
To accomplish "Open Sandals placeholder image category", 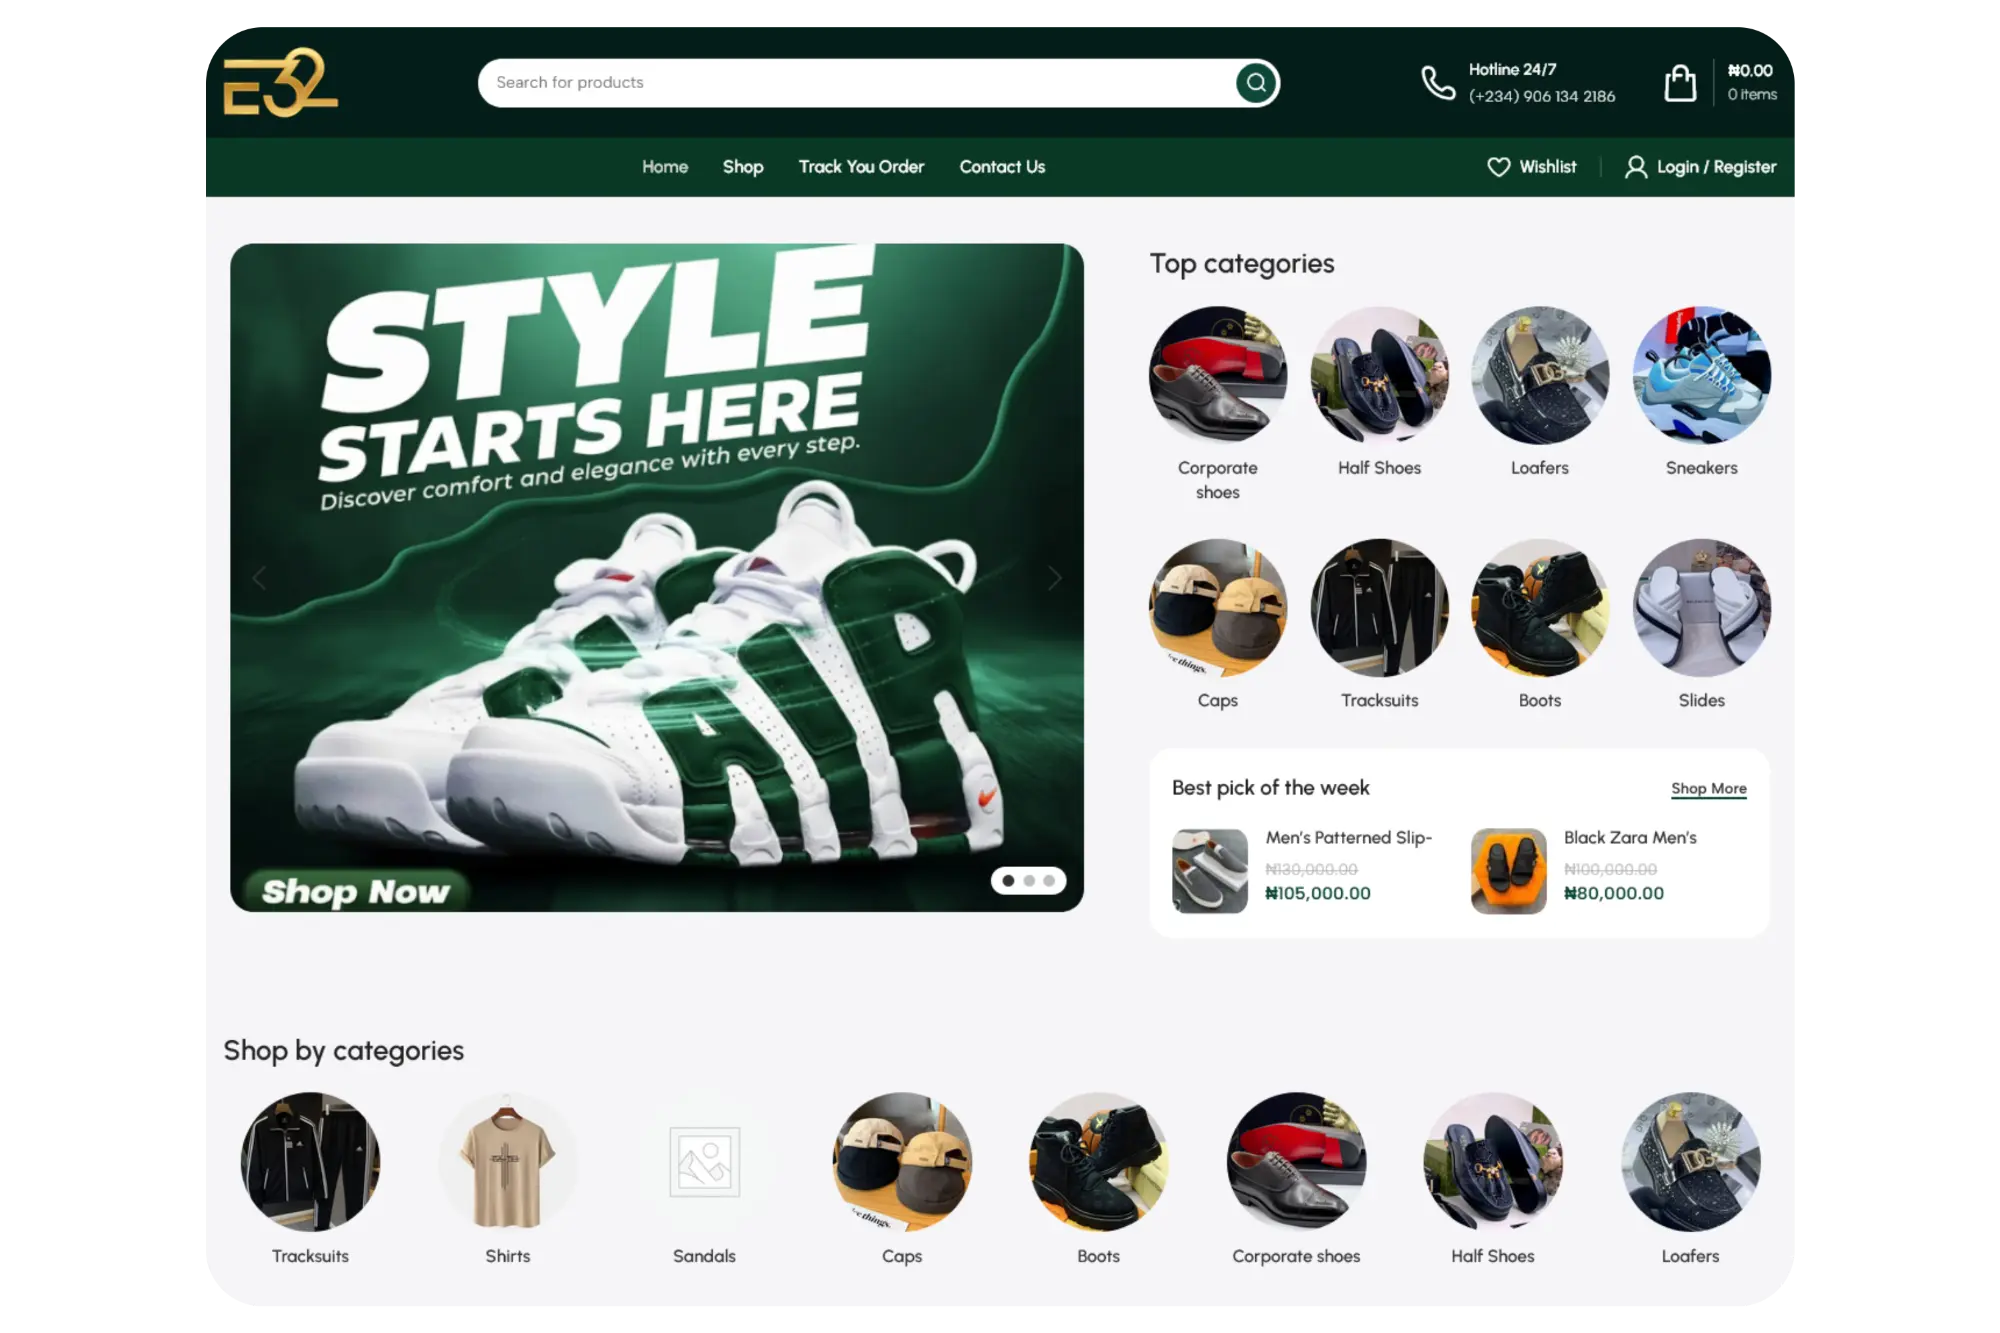I will (704, 1161).
